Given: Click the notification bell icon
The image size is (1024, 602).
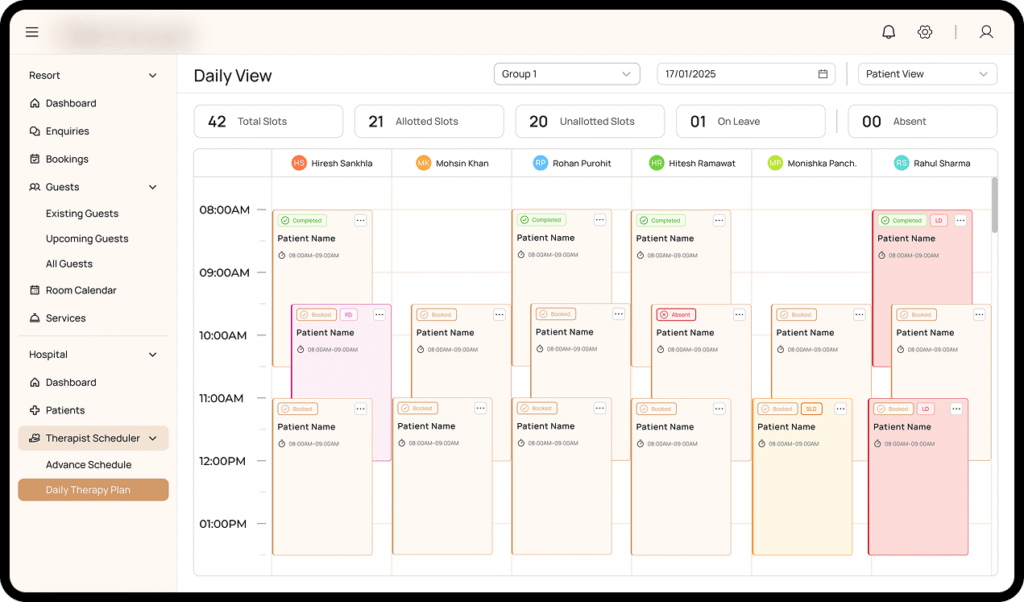Looking at the screenshot, I should 888,32.
